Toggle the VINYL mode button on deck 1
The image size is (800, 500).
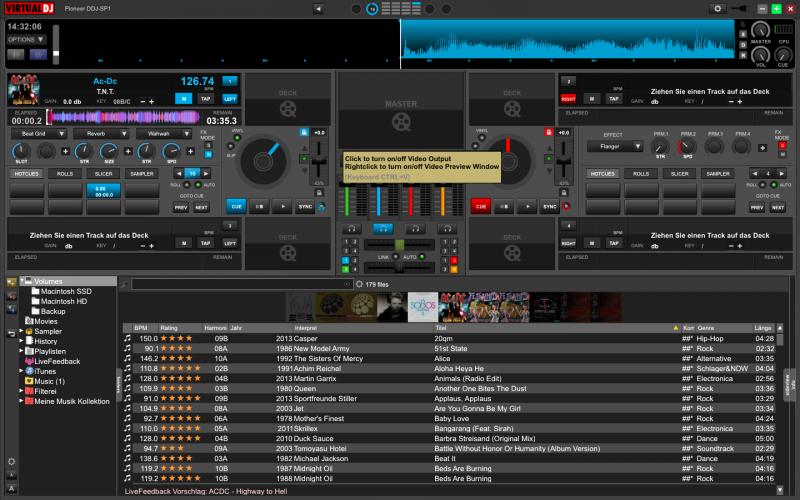click(237, 138)
